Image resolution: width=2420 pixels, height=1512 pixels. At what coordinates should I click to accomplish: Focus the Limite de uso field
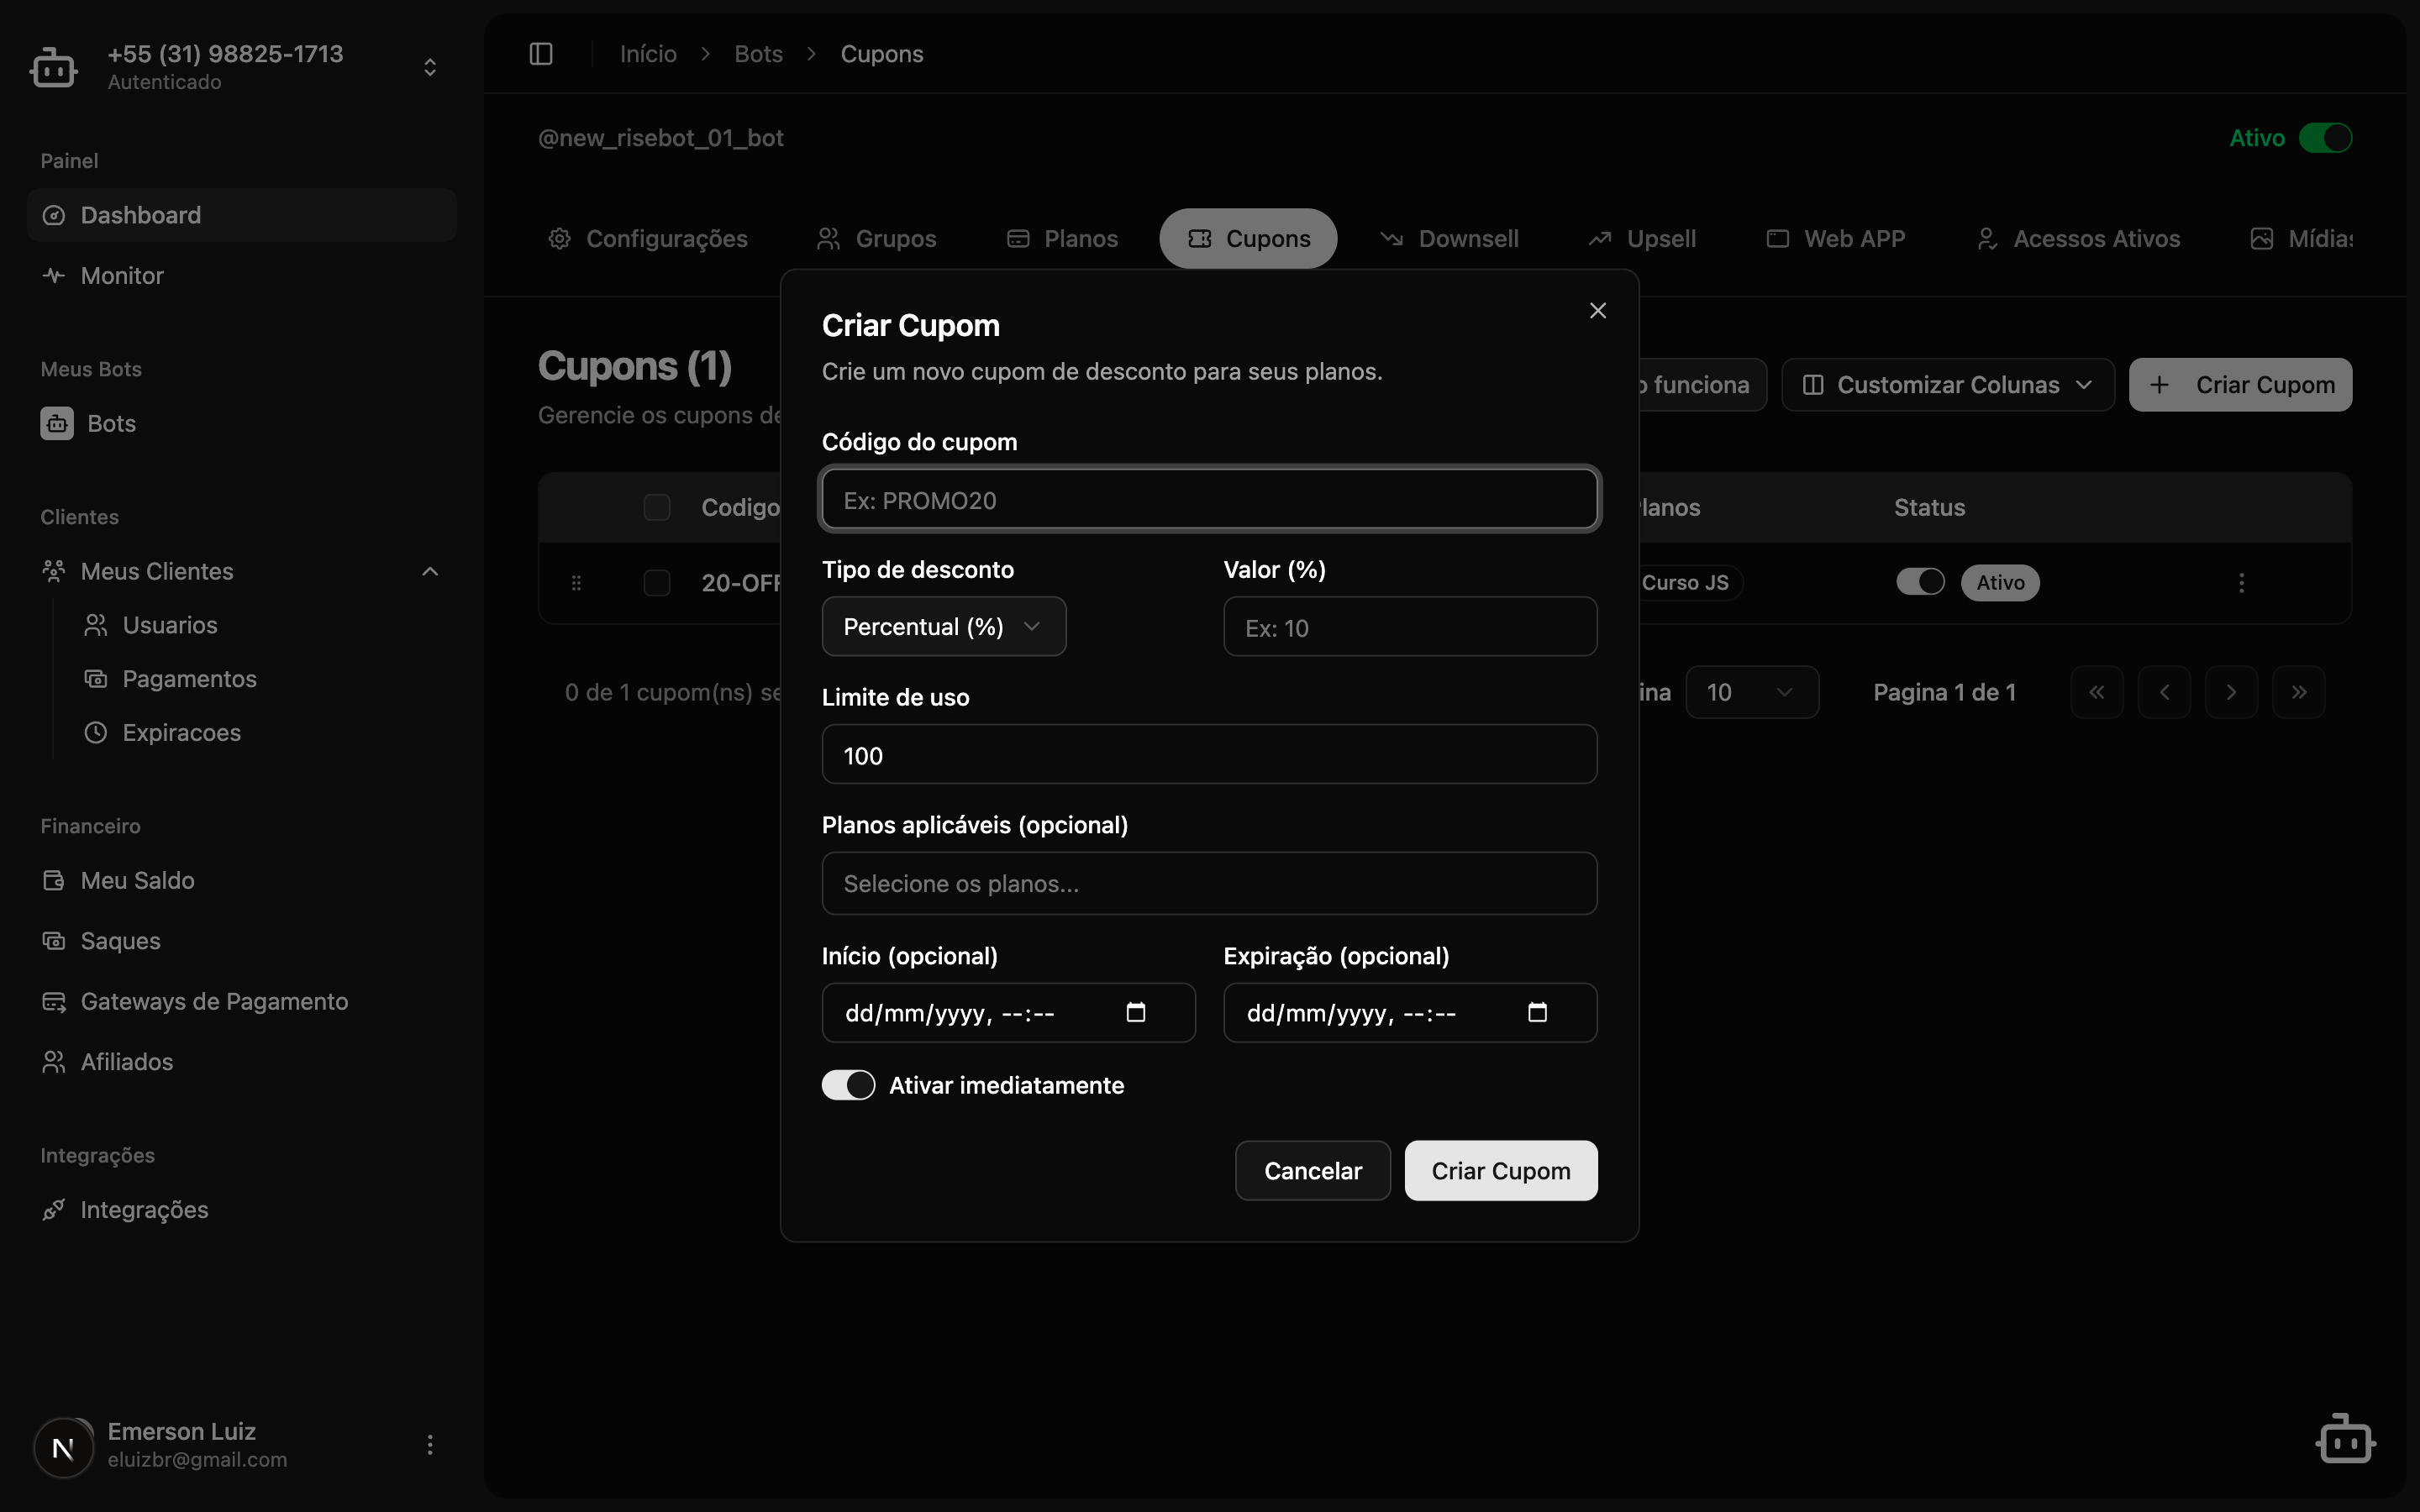tap(1209, 755)
